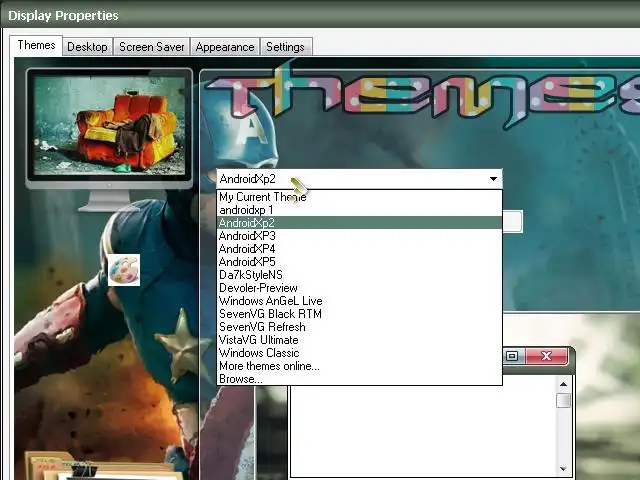The width and height of the screenshot is (640, 480).
Task: Open the Screen Saver tab
Action: 151,47
